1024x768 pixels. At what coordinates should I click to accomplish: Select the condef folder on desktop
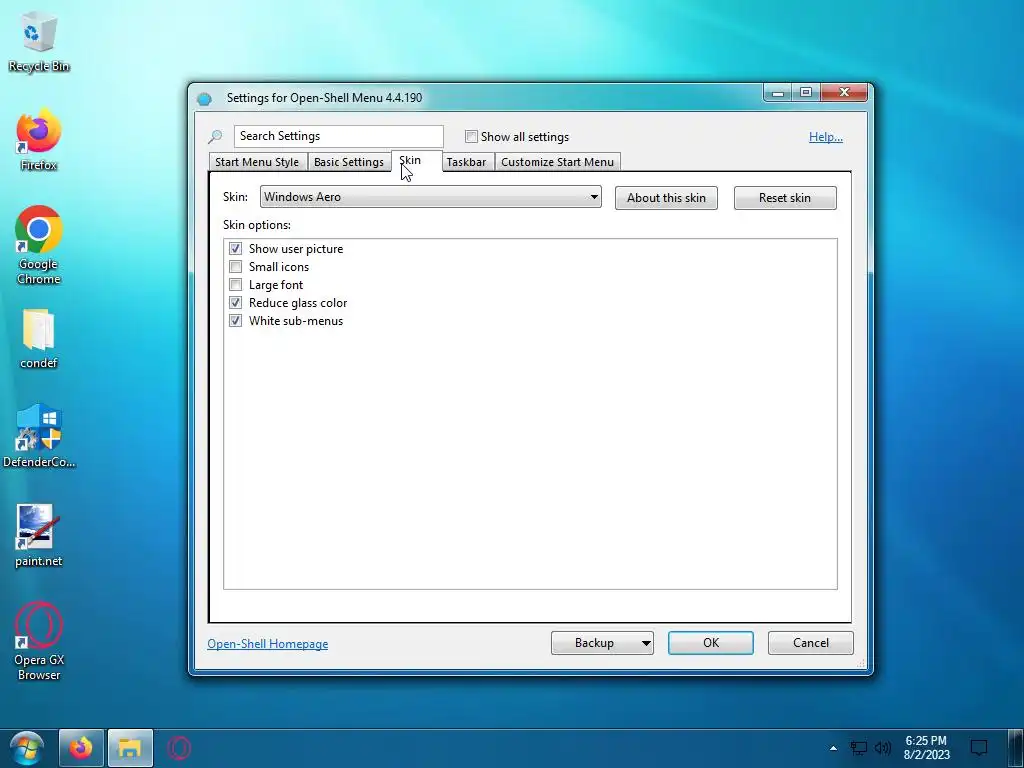[x=39, y=340]
